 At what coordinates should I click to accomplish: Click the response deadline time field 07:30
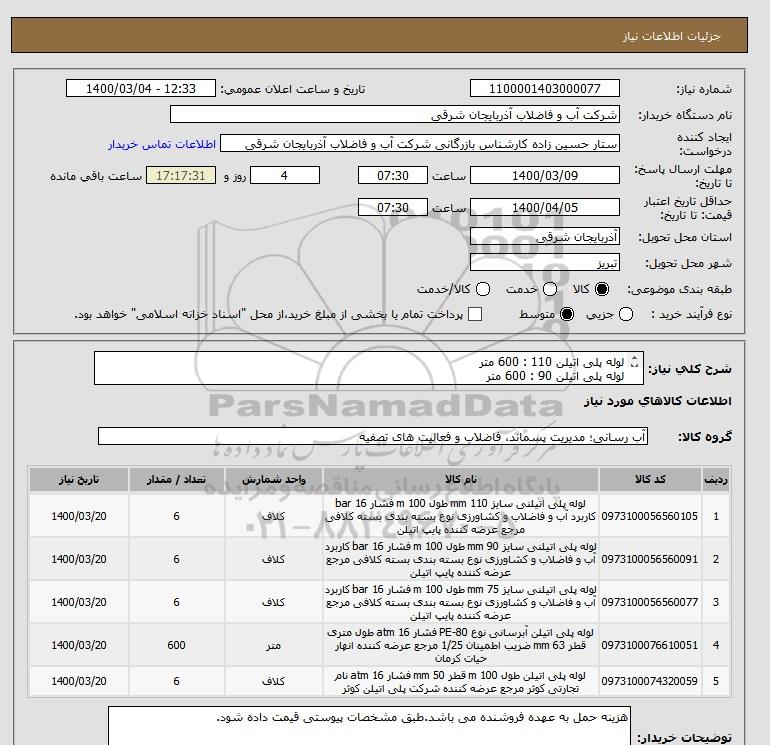click(x=393, y=175)
